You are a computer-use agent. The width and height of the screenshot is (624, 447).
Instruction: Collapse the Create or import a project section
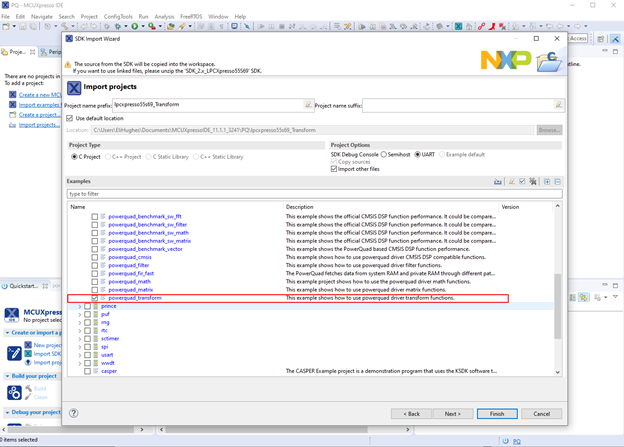pyautogui.click(x=7, y=333)
